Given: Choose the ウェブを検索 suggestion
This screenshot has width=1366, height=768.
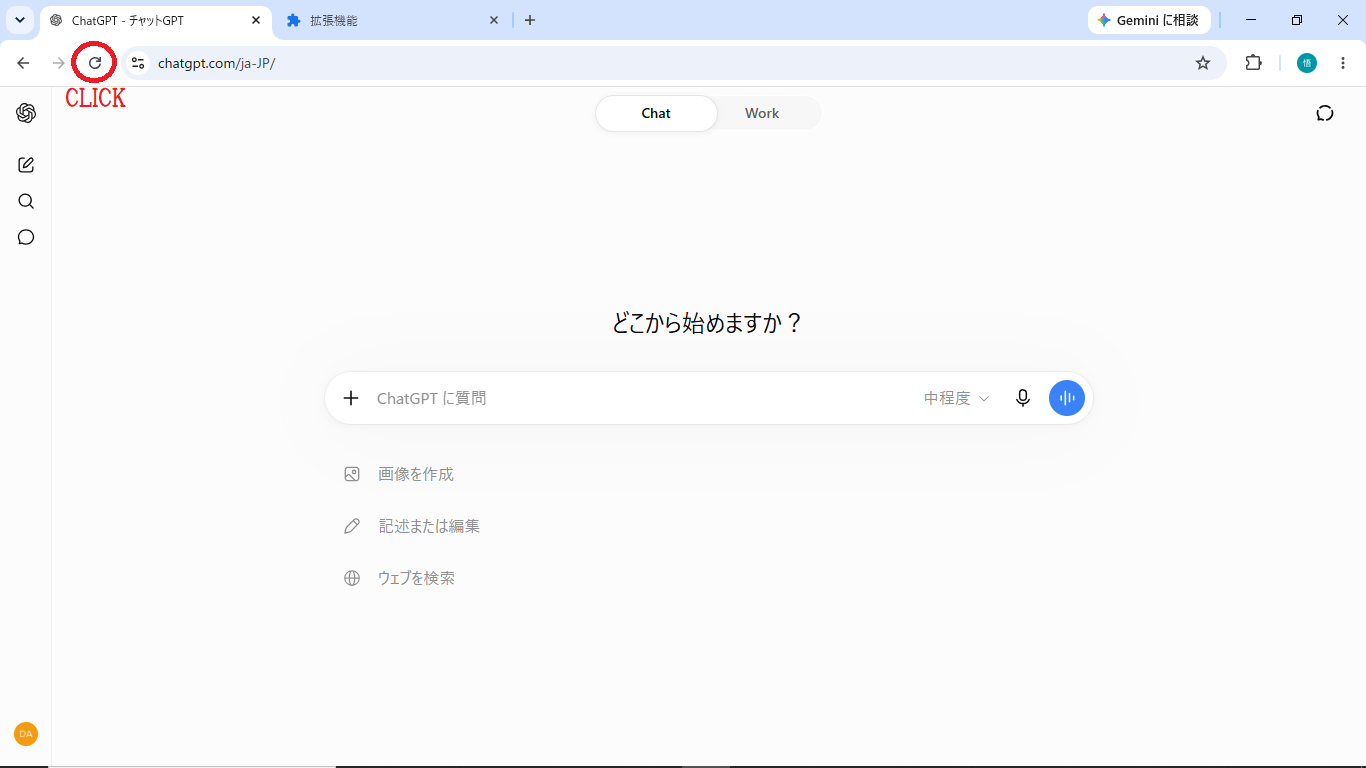Looking at the screenshot, I should pyautogui.click(x=416, y=578).
